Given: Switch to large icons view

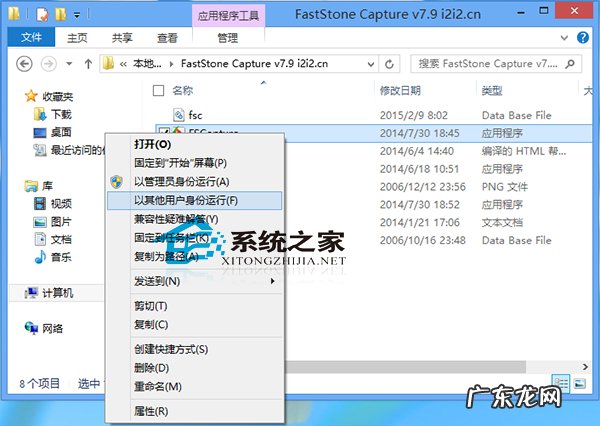Looking at the screenshot, I should (x=580, y=383).
